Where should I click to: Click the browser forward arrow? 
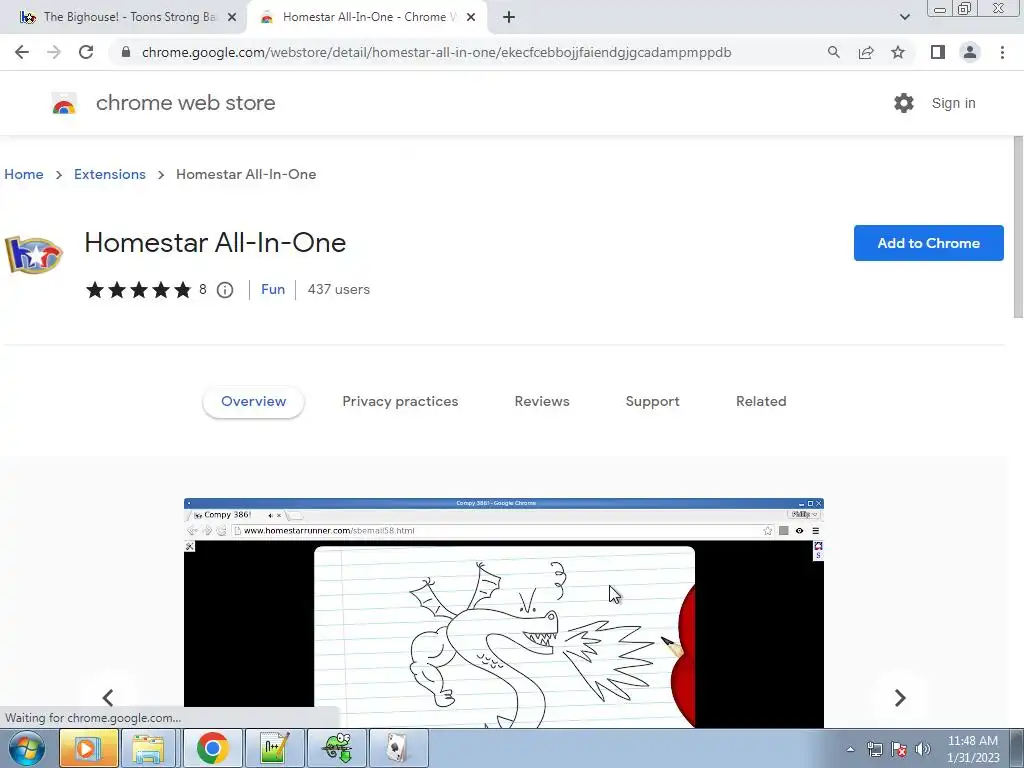[x=54, y=52]
